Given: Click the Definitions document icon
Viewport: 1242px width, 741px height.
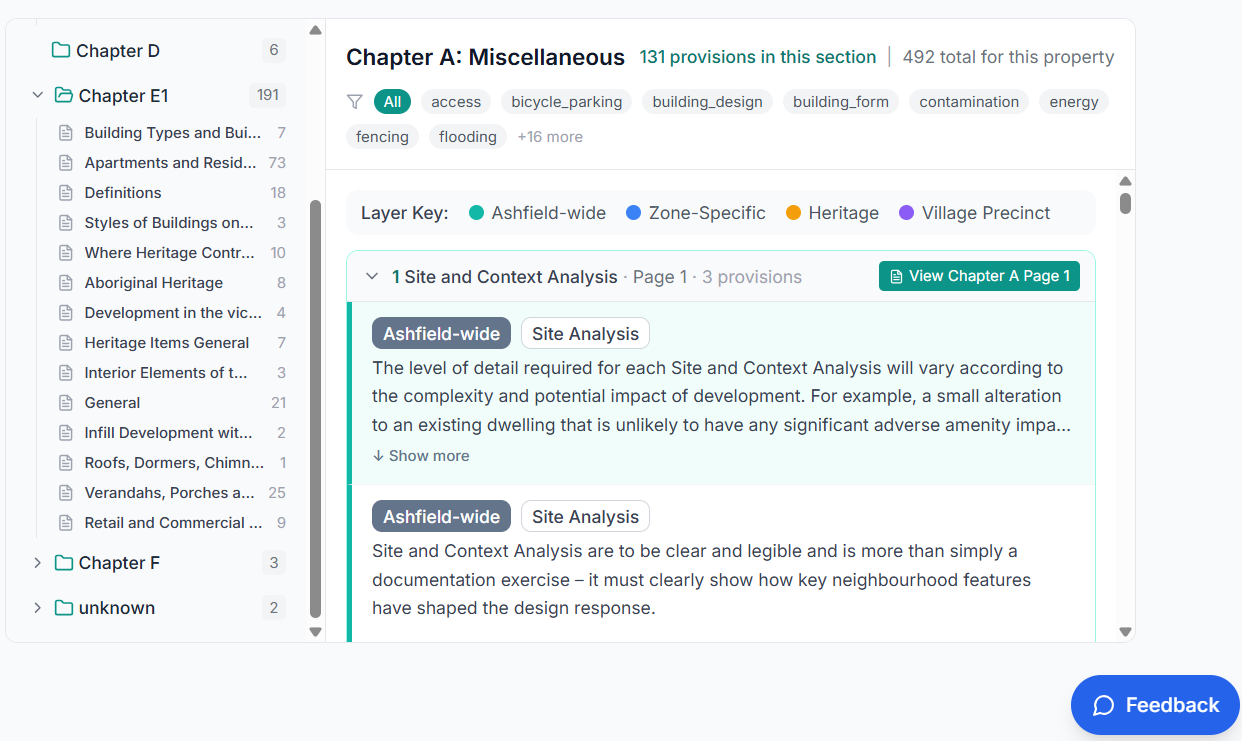Looking at the screenshot, I should (x=66, y=193).
